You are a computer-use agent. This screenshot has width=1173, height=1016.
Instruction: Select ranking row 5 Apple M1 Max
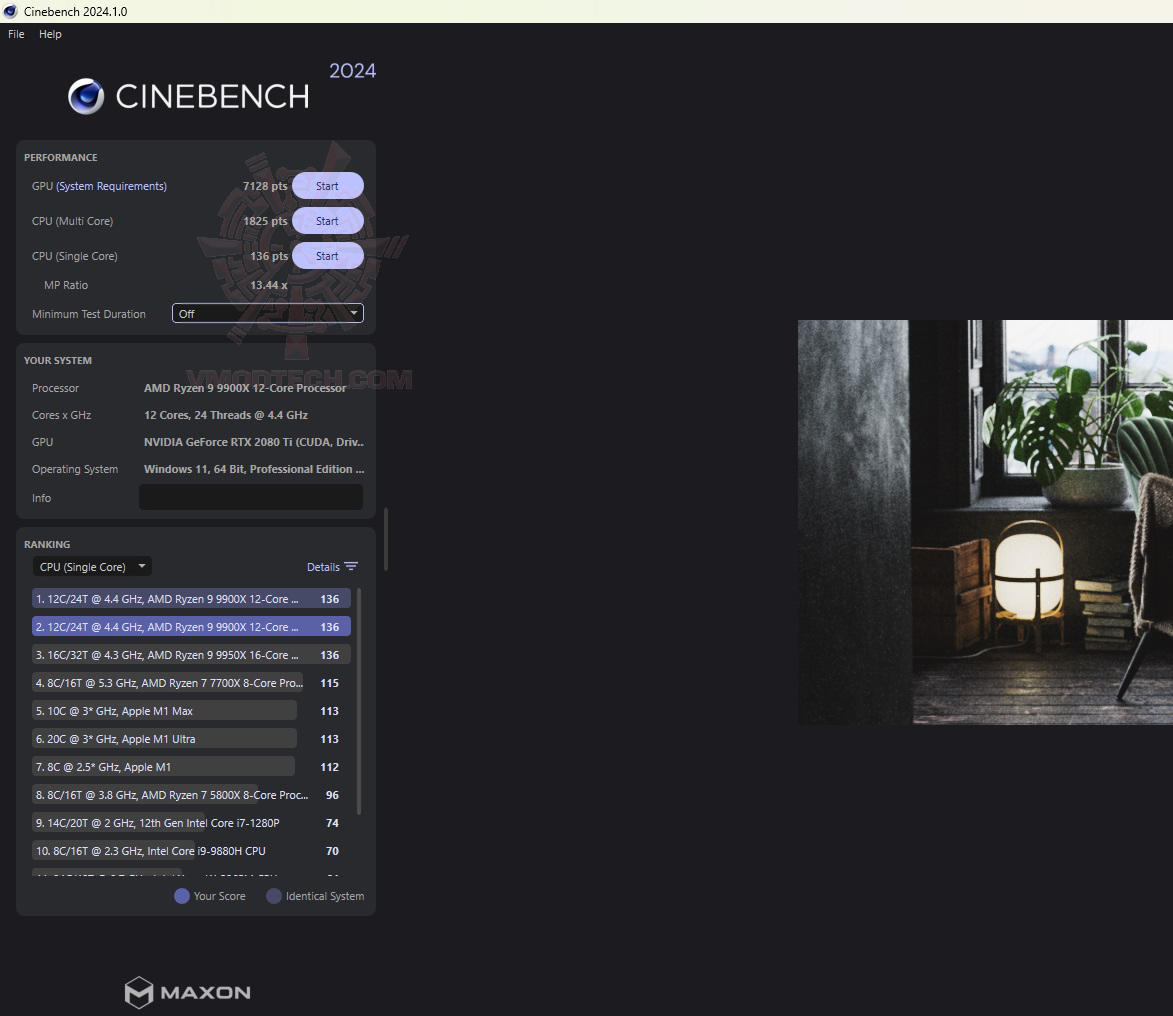[x=192, y=711]
